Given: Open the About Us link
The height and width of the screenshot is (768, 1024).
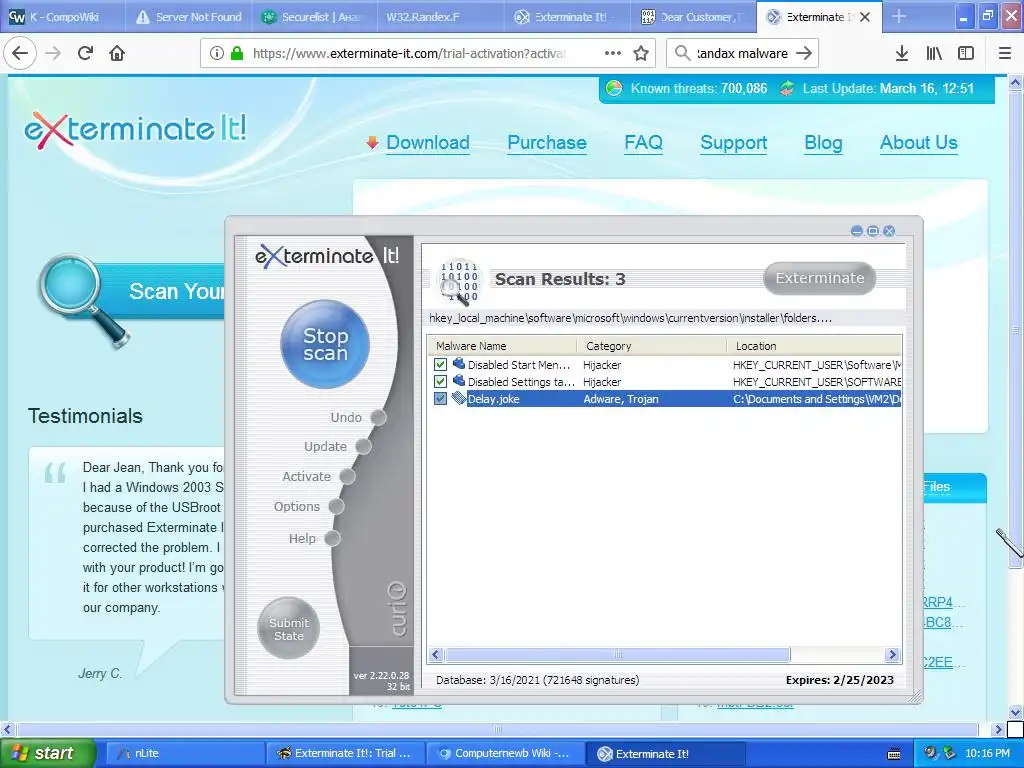Looking at the screenshot, I should pos(918,142).
